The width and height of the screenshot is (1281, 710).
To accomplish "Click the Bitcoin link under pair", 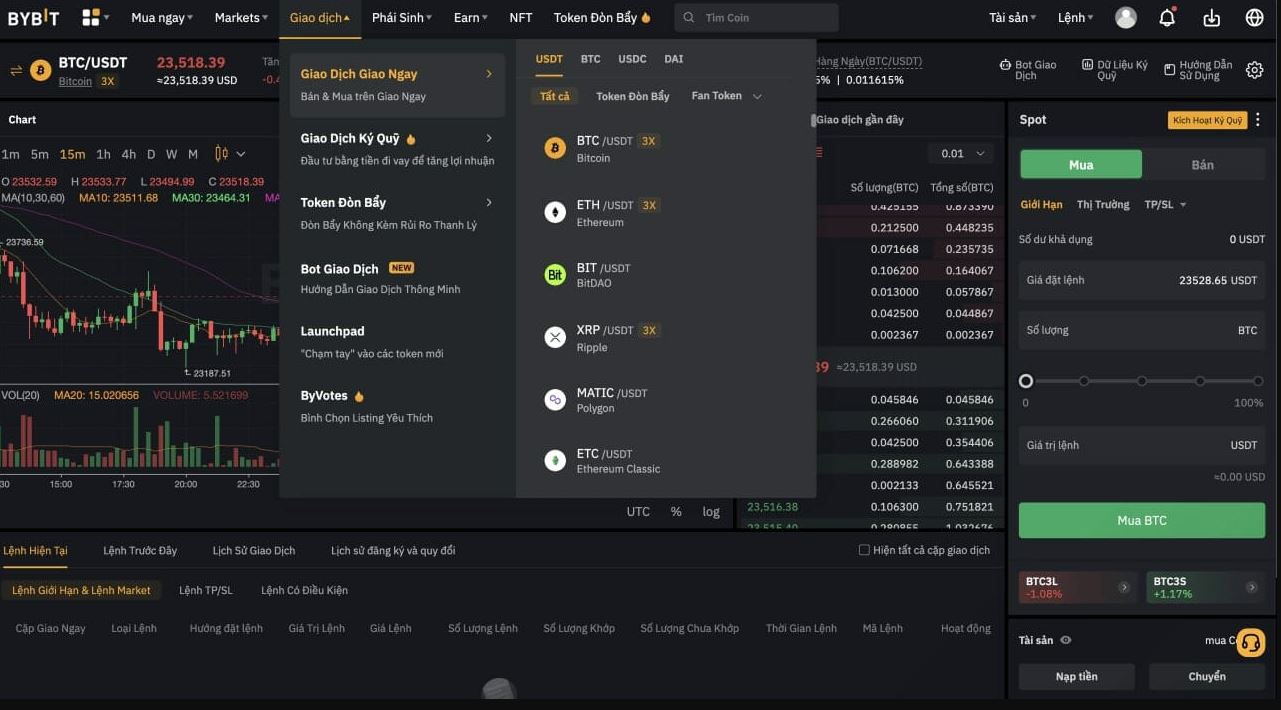I will click(x=75, y=82).
